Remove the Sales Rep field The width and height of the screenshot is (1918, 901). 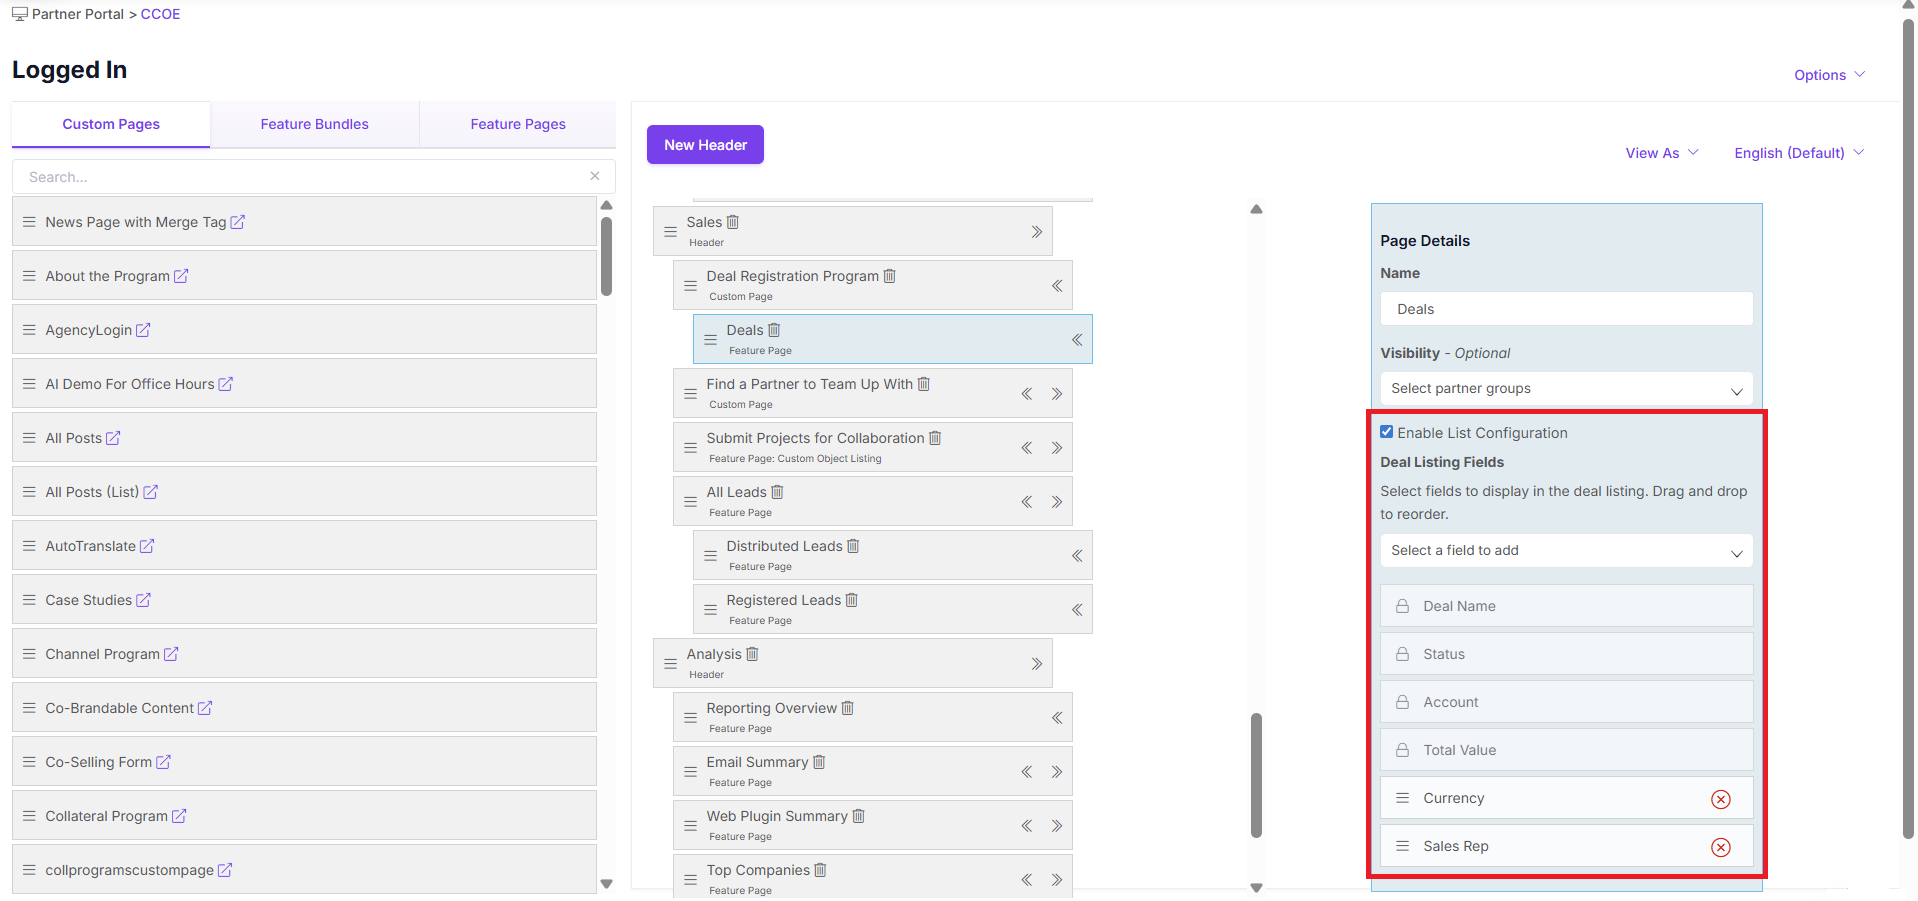(x=1720, y=847)
